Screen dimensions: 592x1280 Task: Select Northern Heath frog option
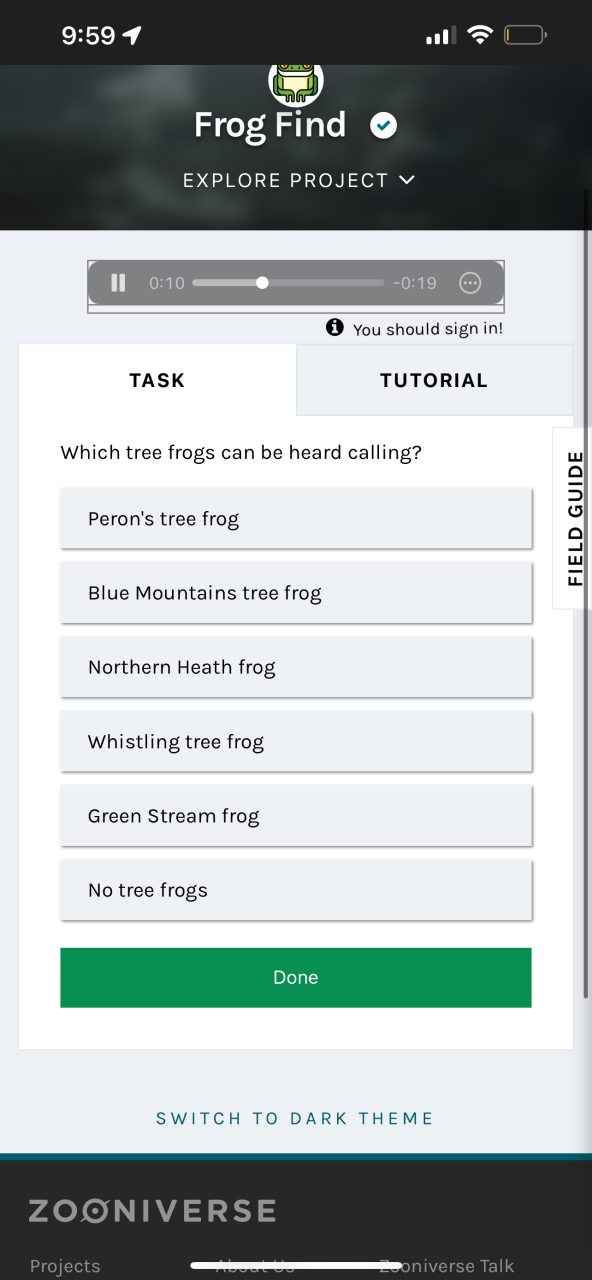click(296, 667)
